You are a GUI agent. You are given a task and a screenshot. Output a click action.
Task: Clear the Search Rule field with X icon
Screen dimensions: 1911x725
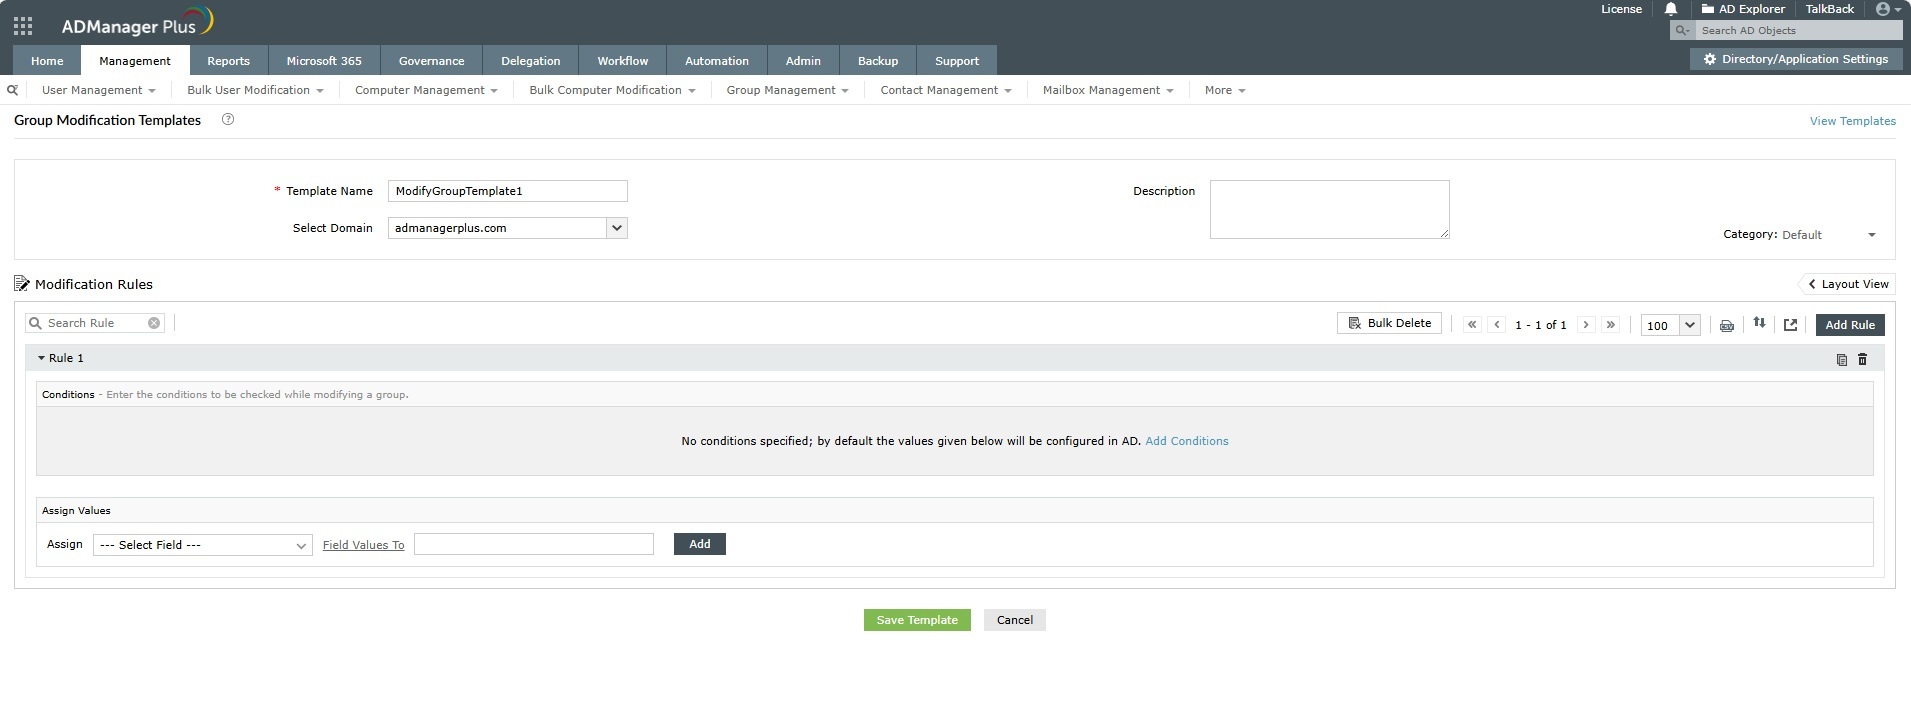tap(154, 323)
